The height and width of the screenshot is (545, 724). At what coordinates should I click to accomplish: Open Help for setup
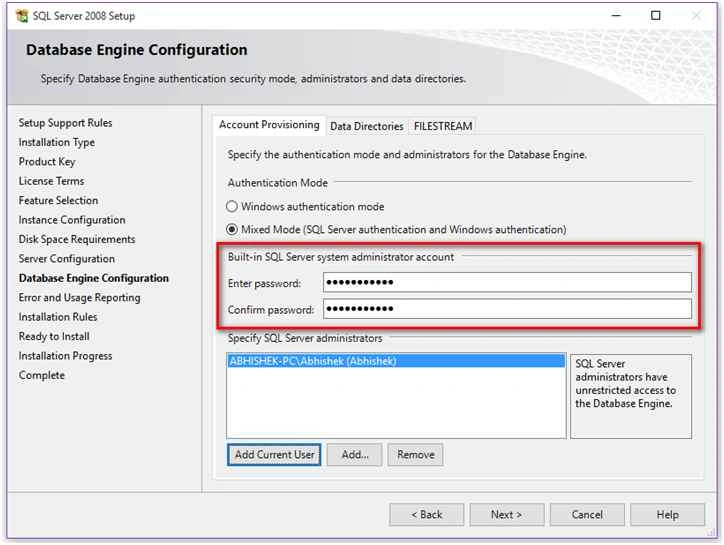(x=668, y=515)
